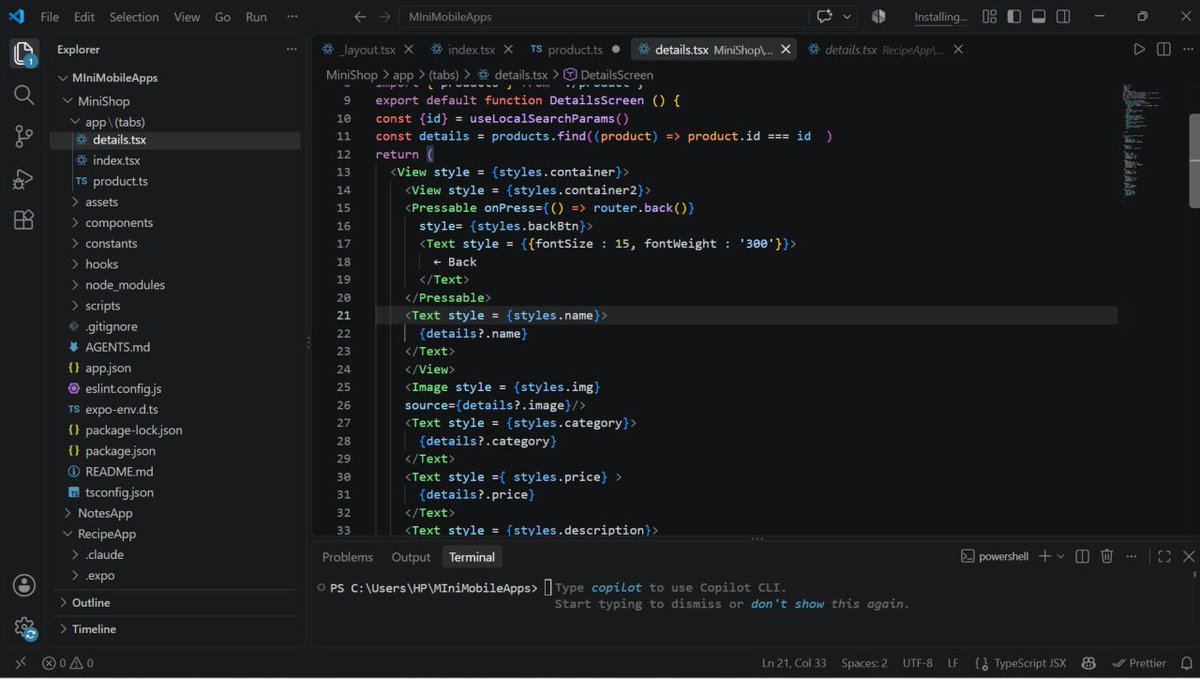Toggle Panel visibility in title bar
This screenshot has width=1200, height=679.
coord(1039,17)
